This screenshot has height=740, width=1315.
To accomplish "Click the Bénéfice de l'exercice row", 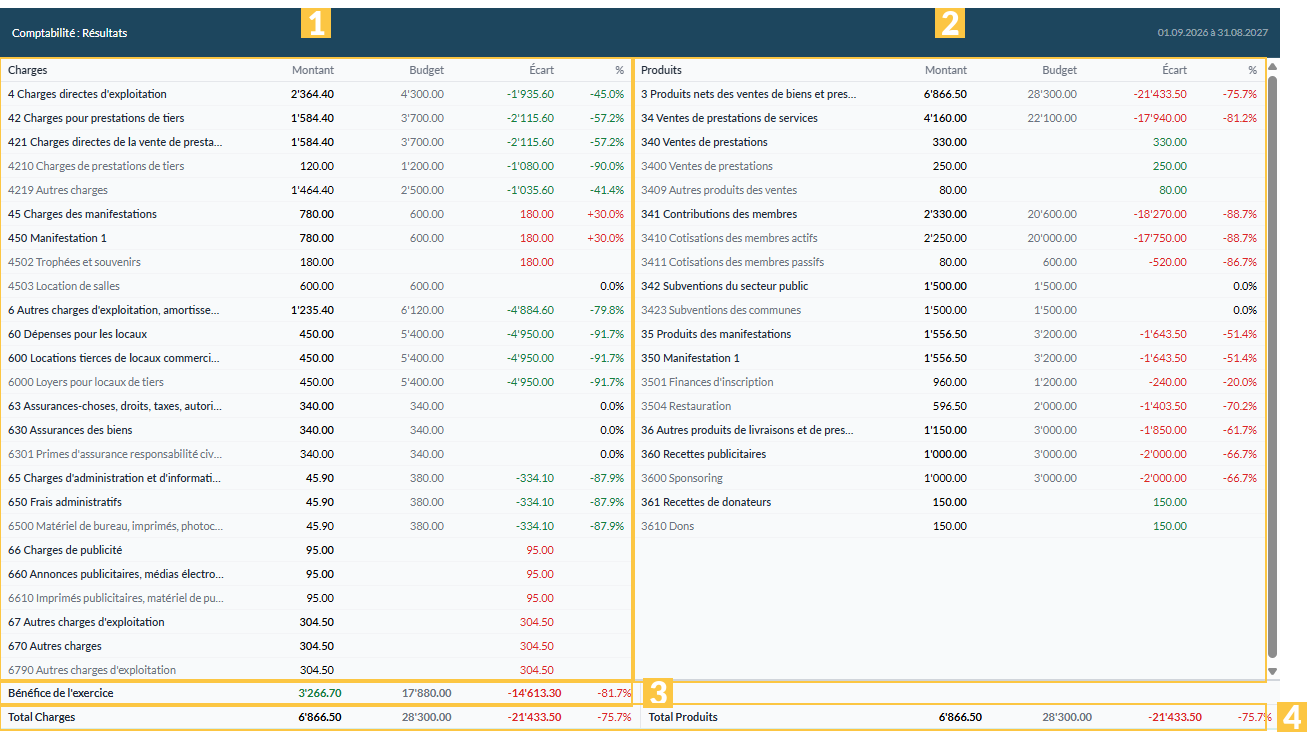I will [x=318, y=692].
